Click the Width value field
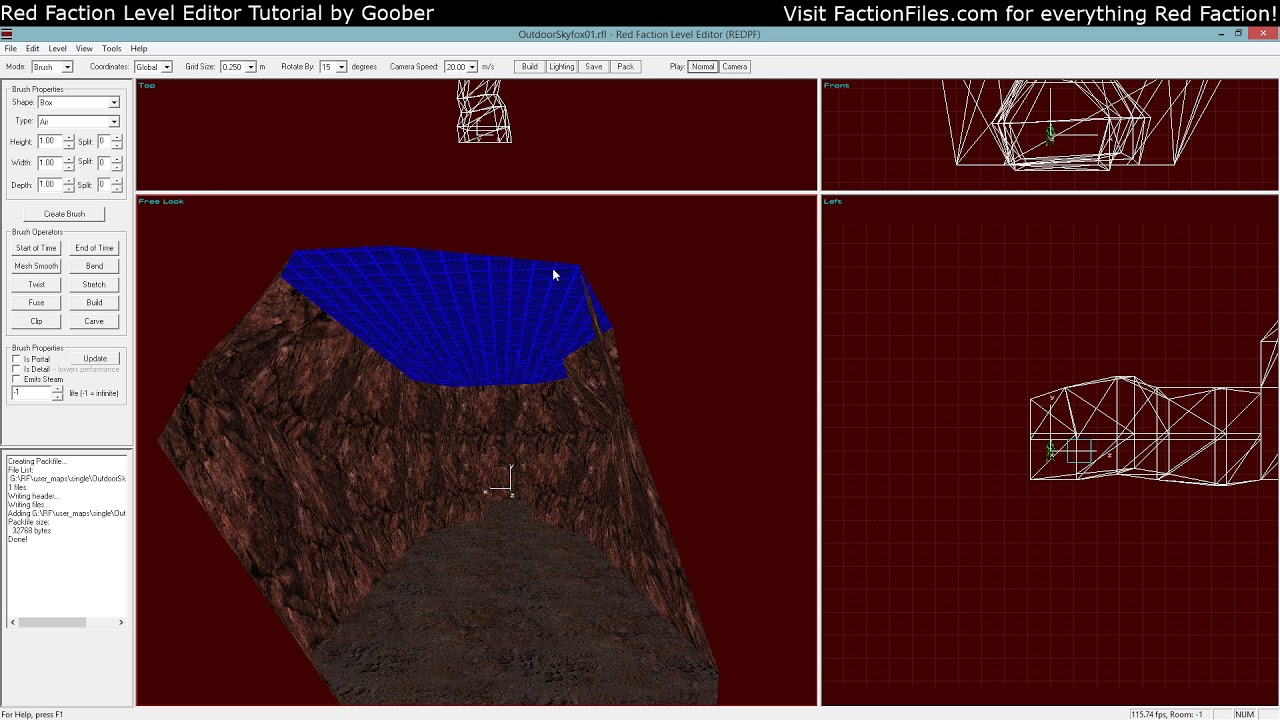This screenshot has height=720, width=1280. (50, 163)
